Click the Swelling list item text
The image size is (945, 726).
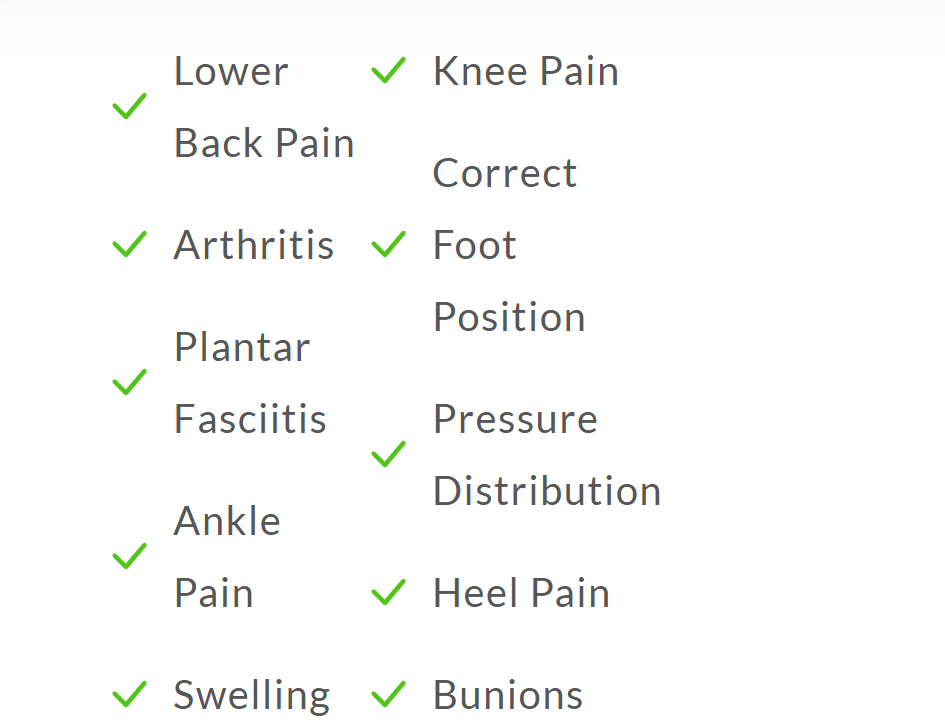click(251, 695)
